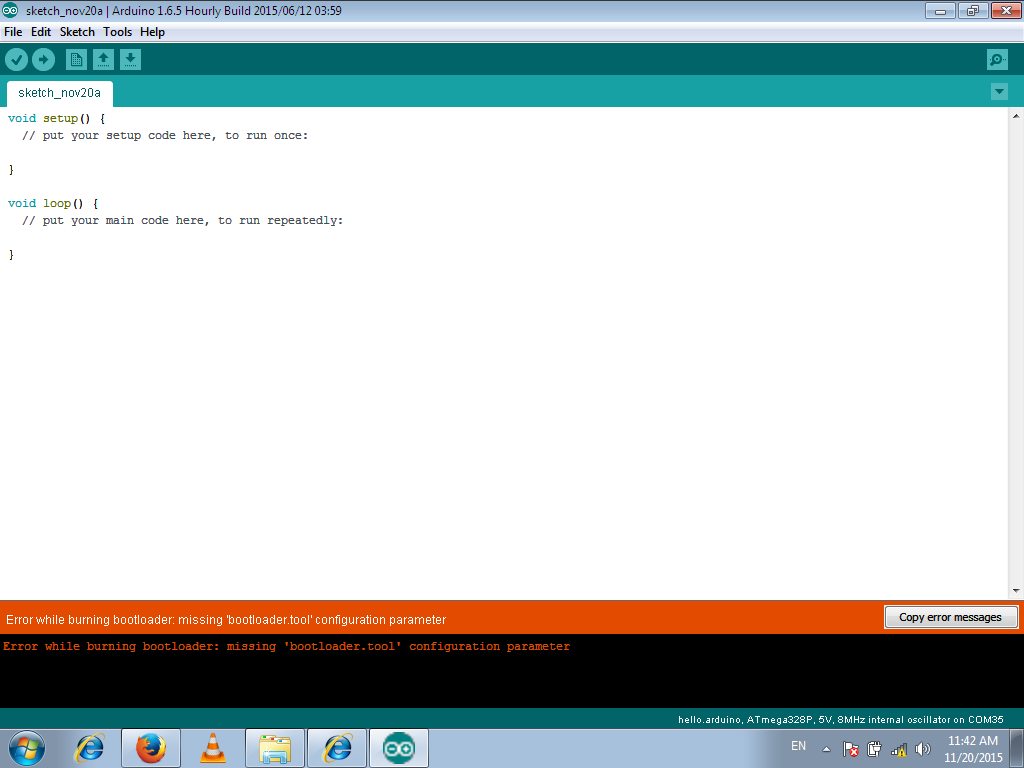Click the Action Center flag tray icon
Screen dimensions: 1024x768
850,749
